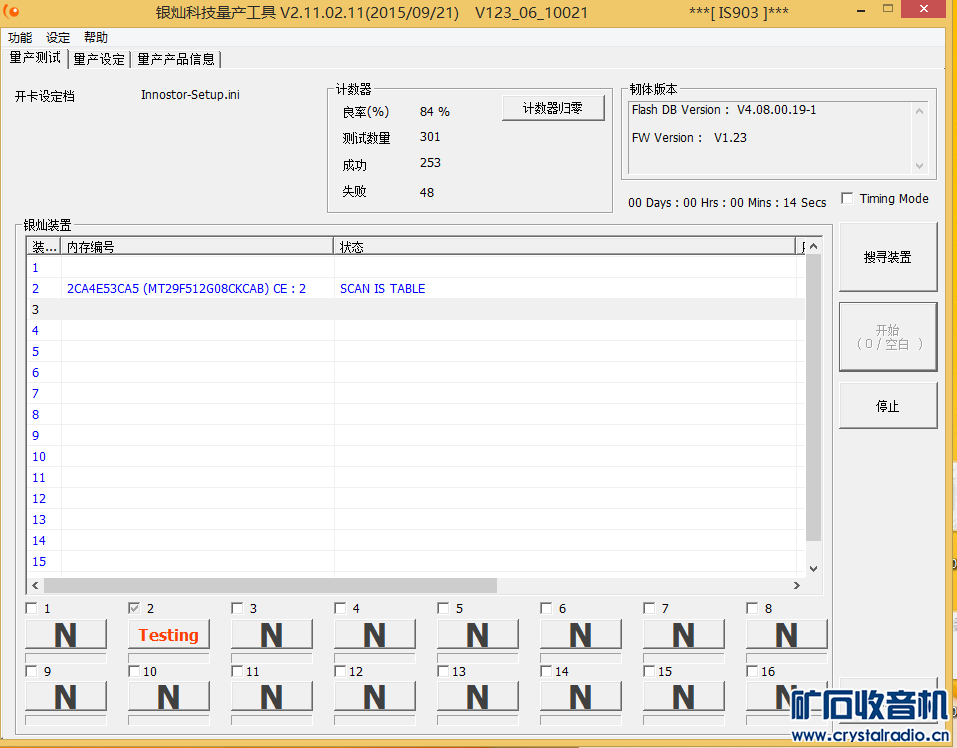Click the port 10 N status button
Screen dimensions: 957x748
click(x=168, y=697)
